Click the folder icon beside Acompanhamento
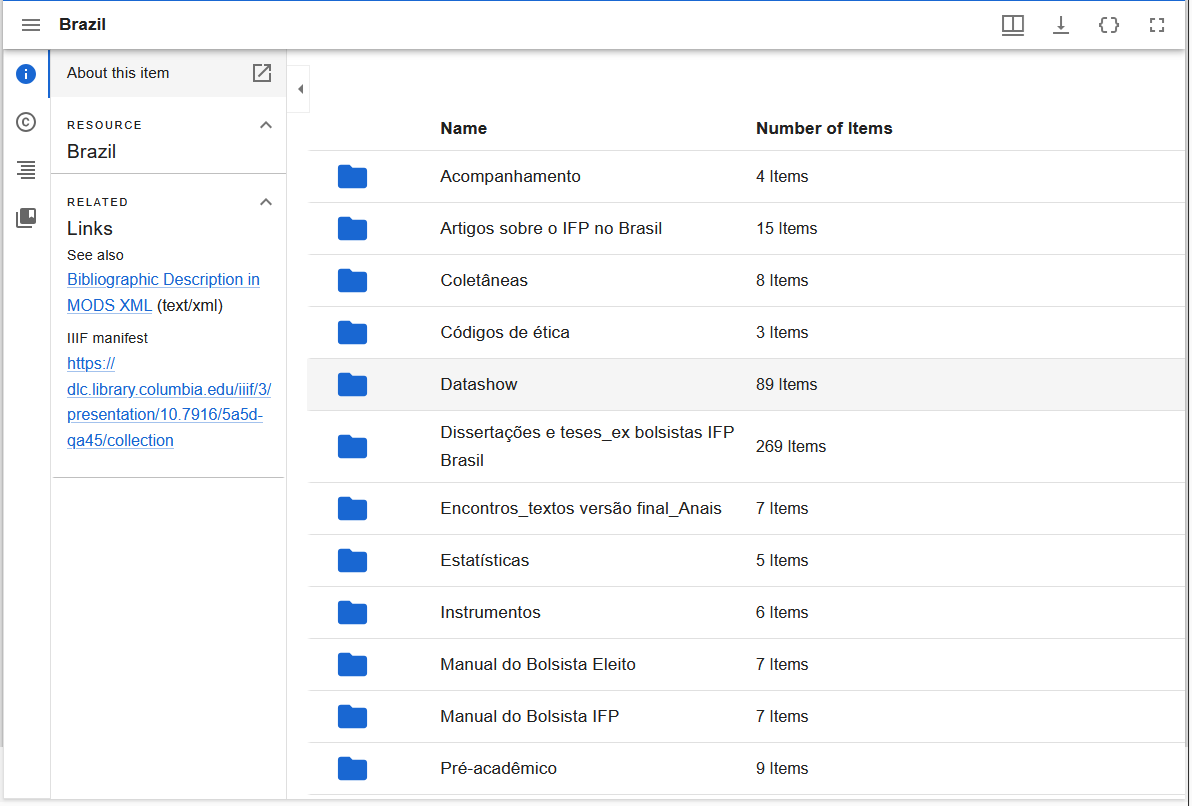 tap(352, 176)
